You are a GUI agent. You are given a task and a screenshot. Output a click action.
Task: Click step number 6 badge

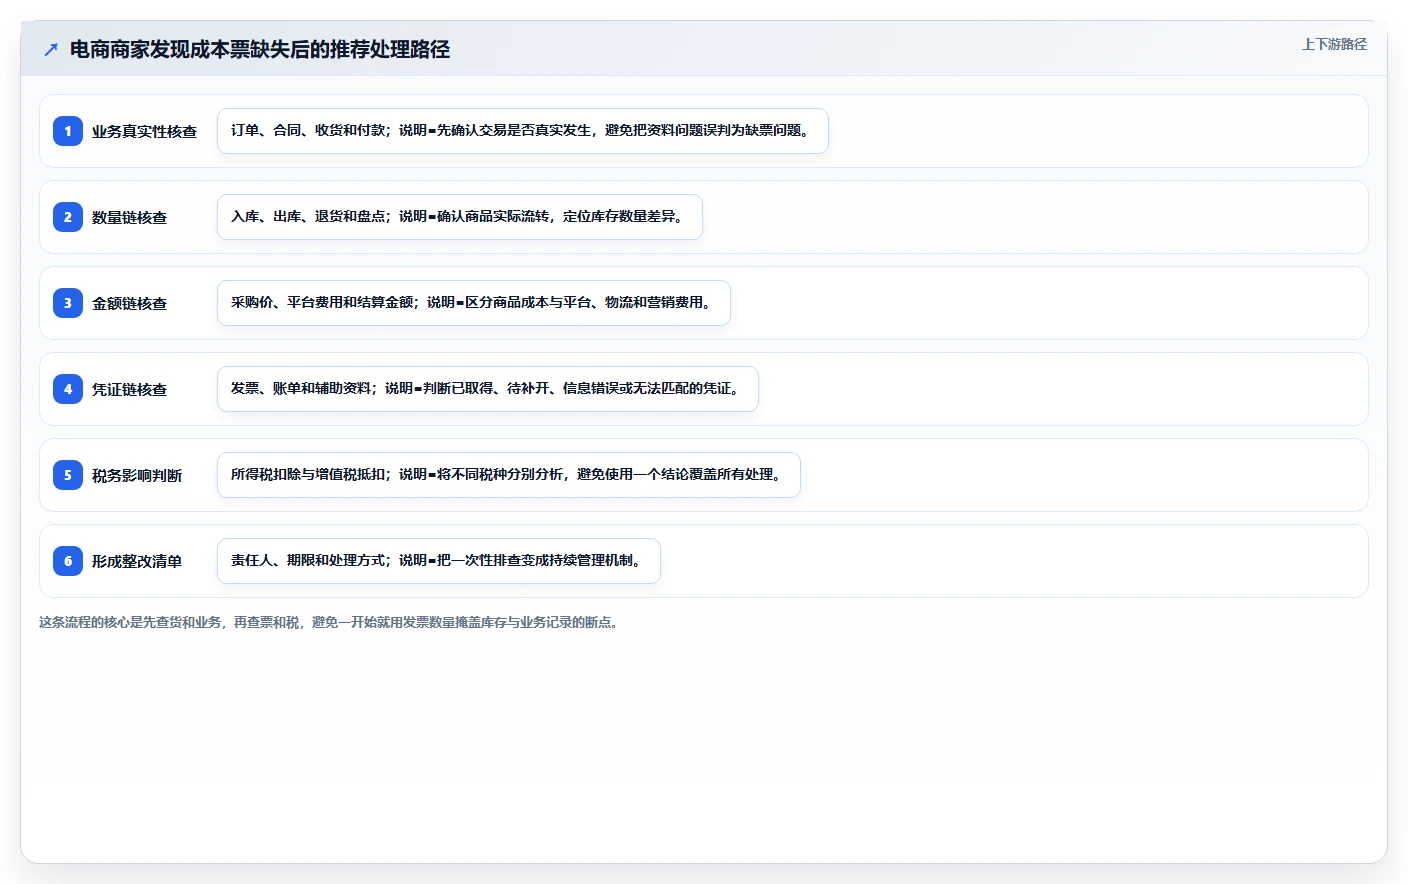(68, 561)
